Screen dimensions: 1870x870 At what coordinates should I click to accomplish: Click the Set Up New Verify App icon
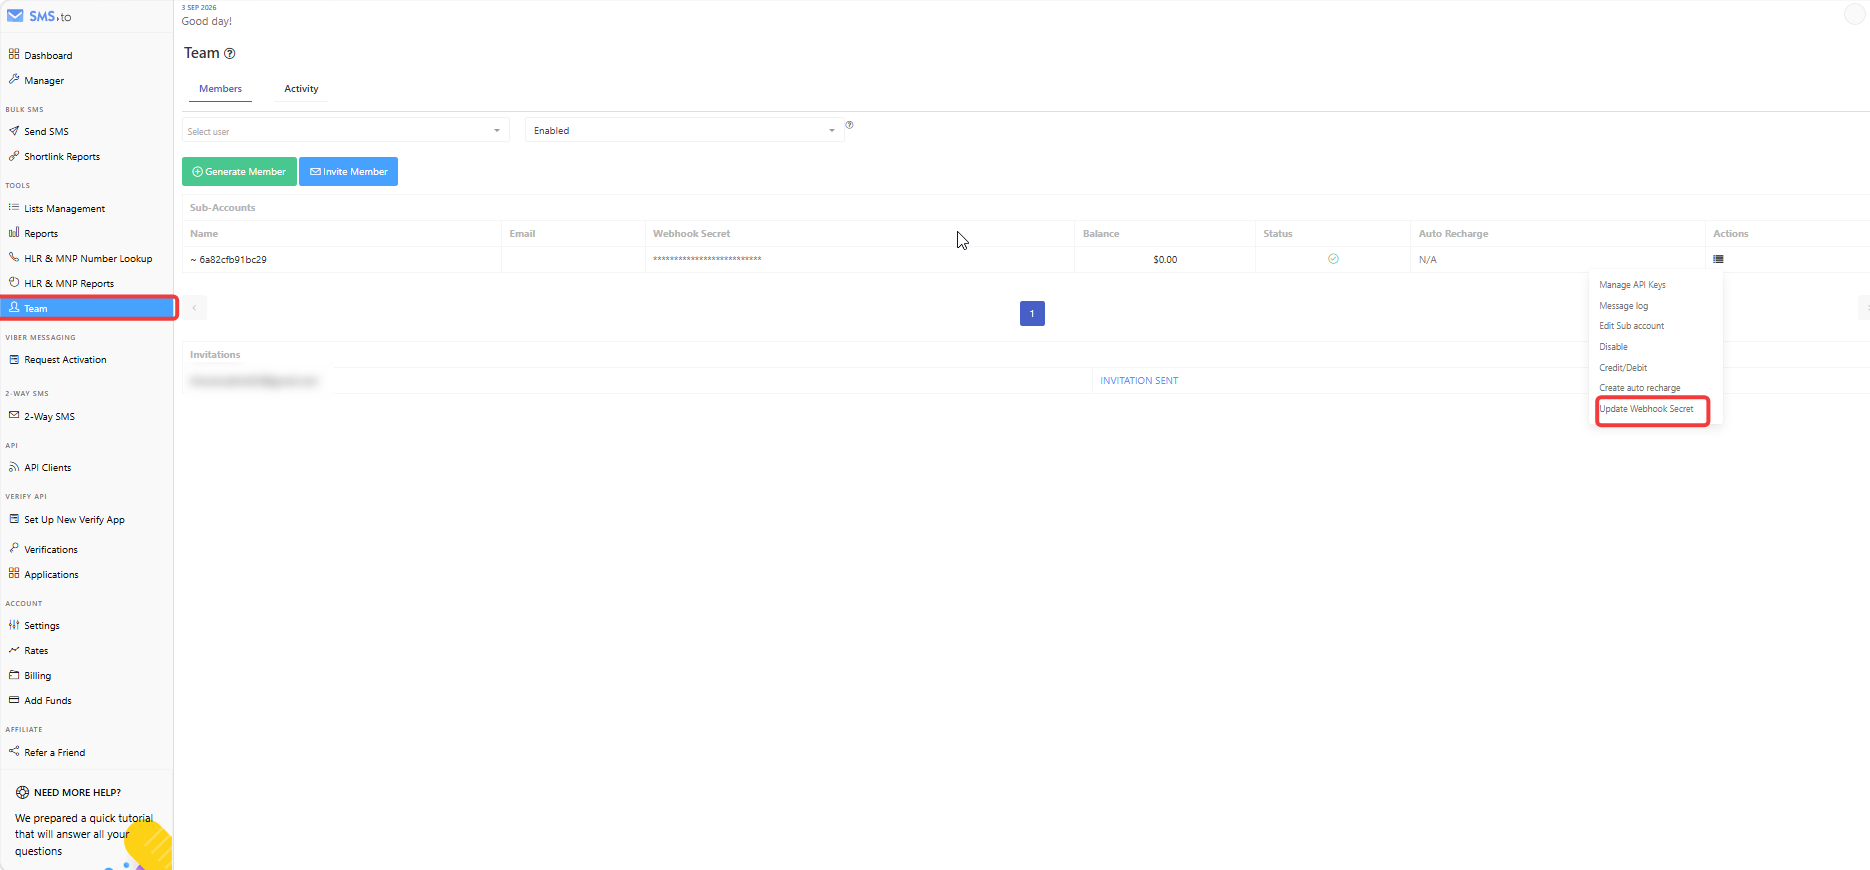pos(14,519)
